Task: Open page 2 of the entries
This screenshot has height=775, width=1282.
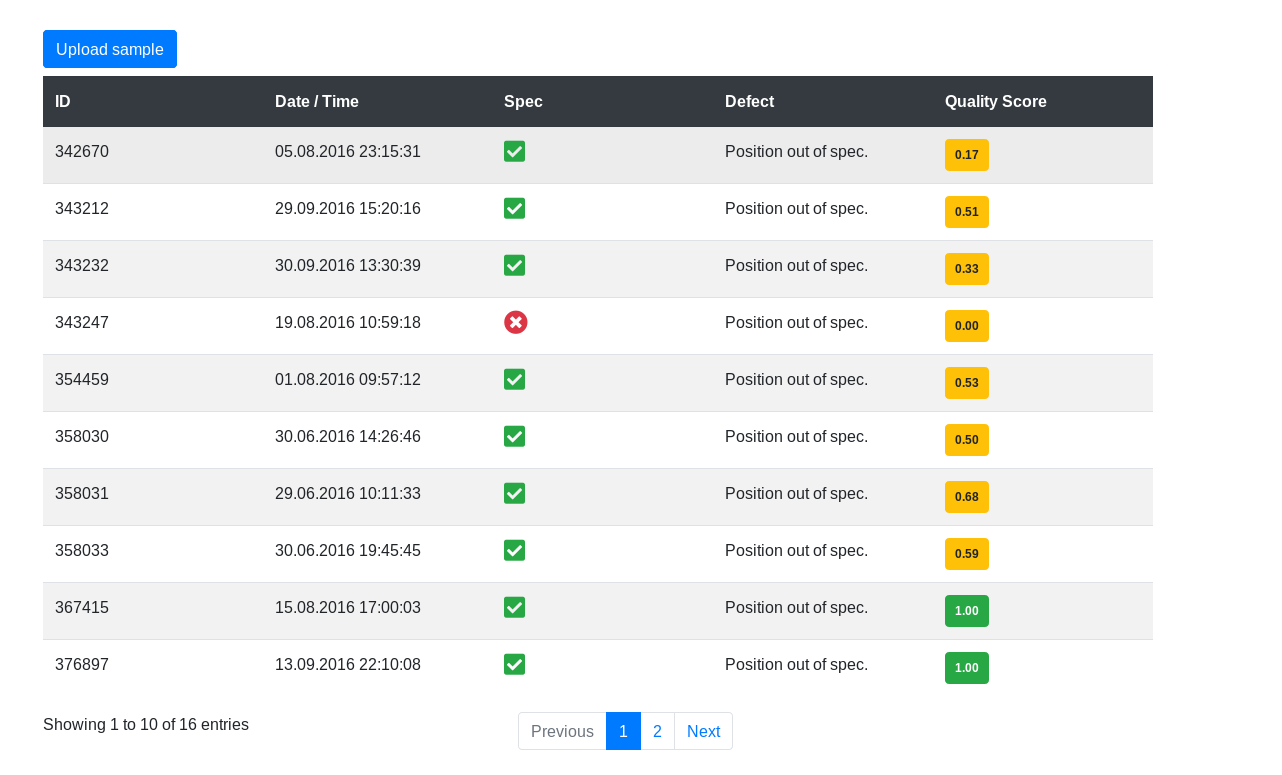Action: point(657,731)
